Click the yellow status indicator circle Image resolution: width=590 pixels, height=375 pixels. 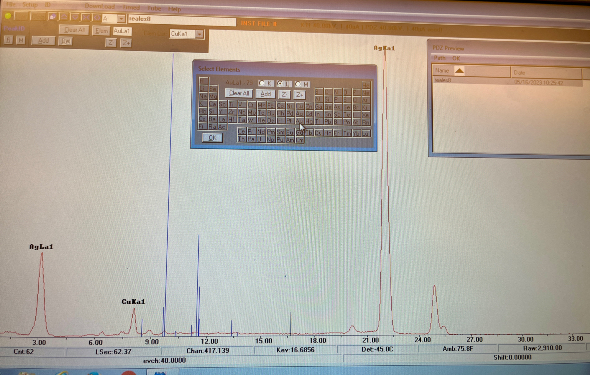click(x=8, y=16)
